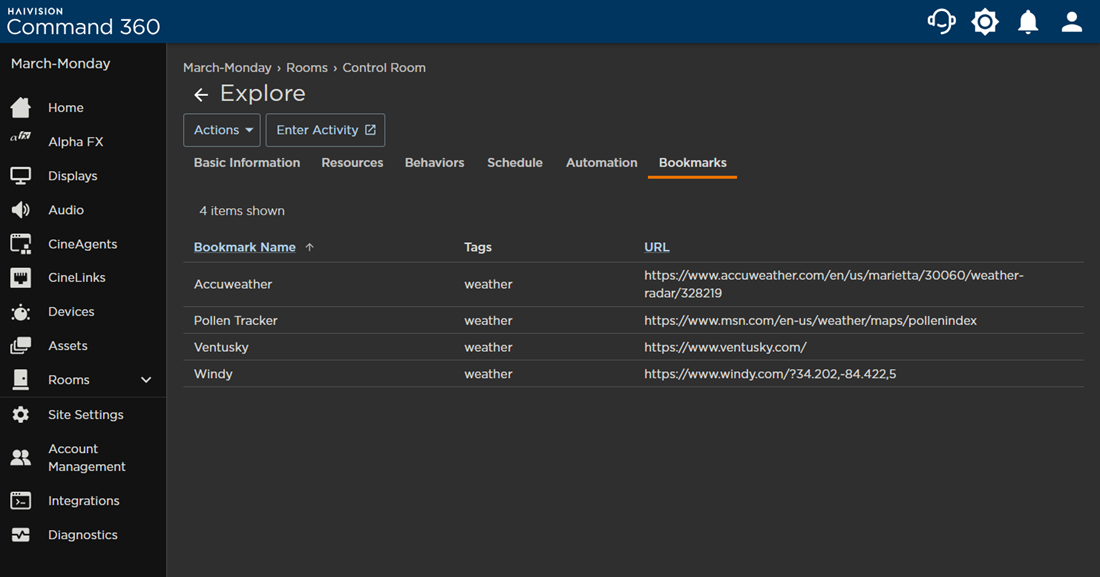Click the Enter Activity button
The image size is (1100, 577).
(x=326, y=130)
